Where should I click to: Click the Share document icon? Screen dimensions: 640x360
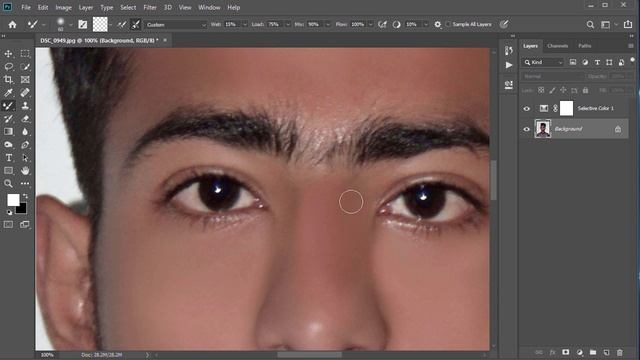628,24
